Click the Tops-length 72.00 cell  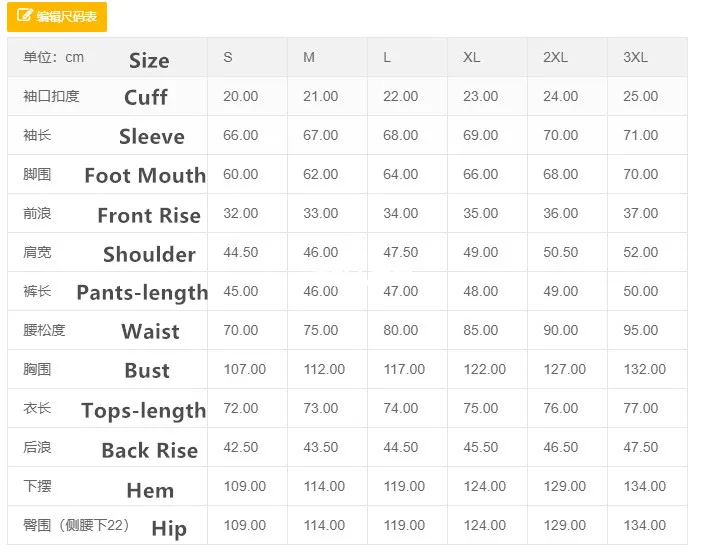coord(241,408)
